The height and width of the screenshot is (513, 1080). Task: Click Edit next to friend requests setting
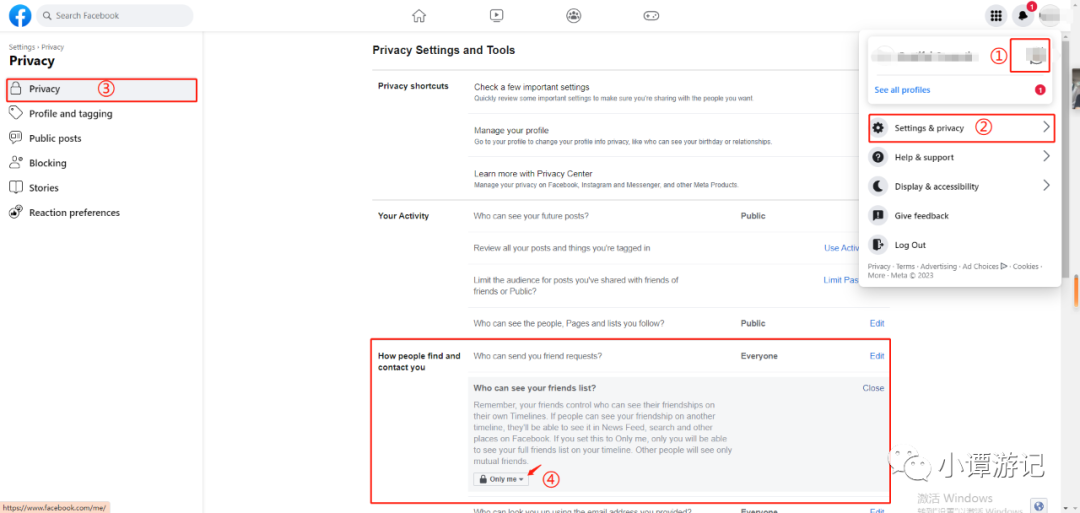point(877,356)
